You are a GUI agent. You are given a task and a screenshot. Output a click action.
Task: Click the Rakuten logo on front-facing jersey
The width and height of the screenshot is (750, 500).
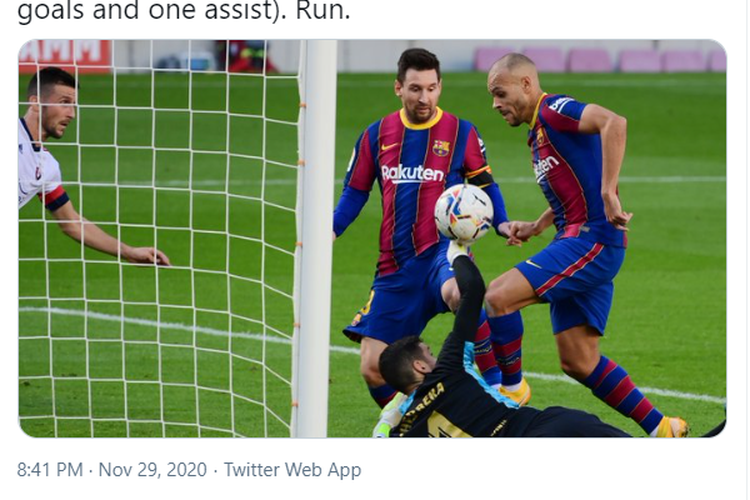point(412,173)
